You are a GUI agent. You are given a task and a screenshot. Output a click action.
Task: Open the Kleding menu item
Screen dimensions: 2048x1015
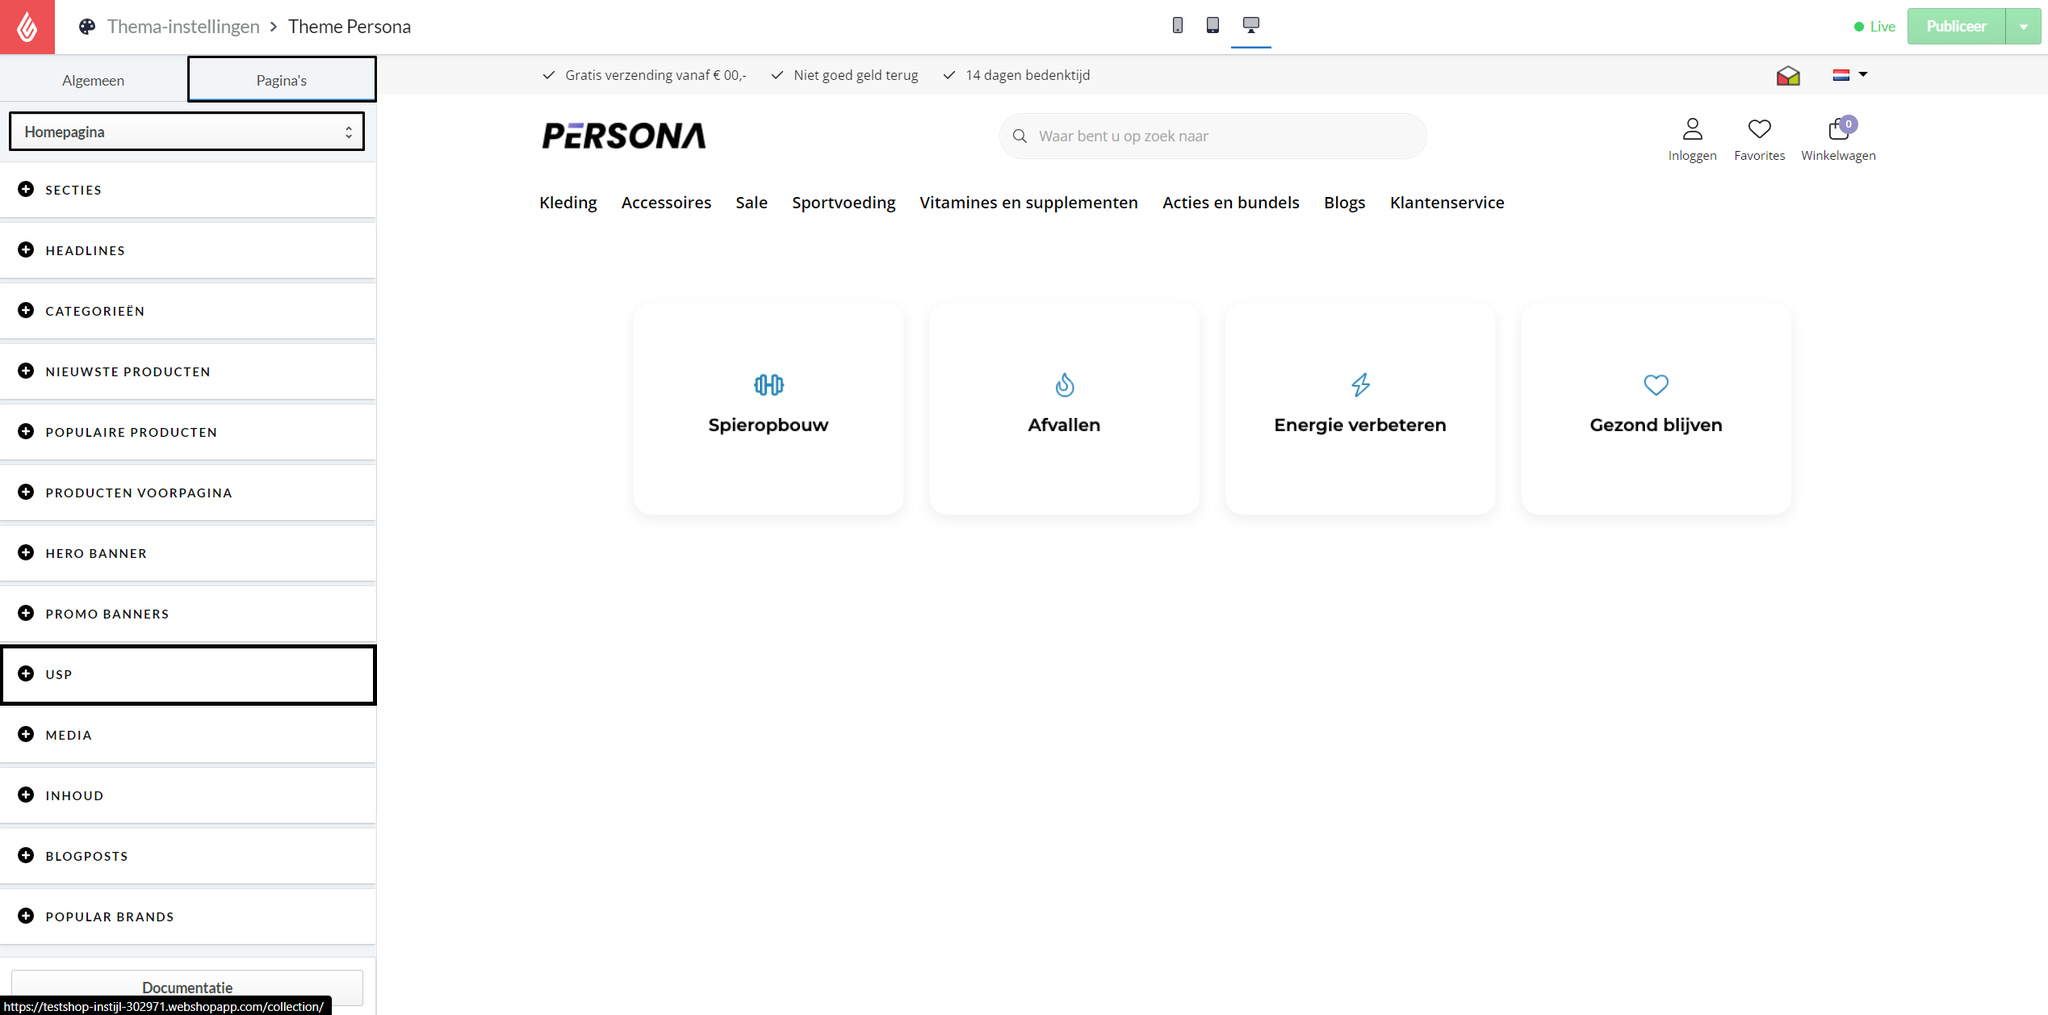click(568, 202)
